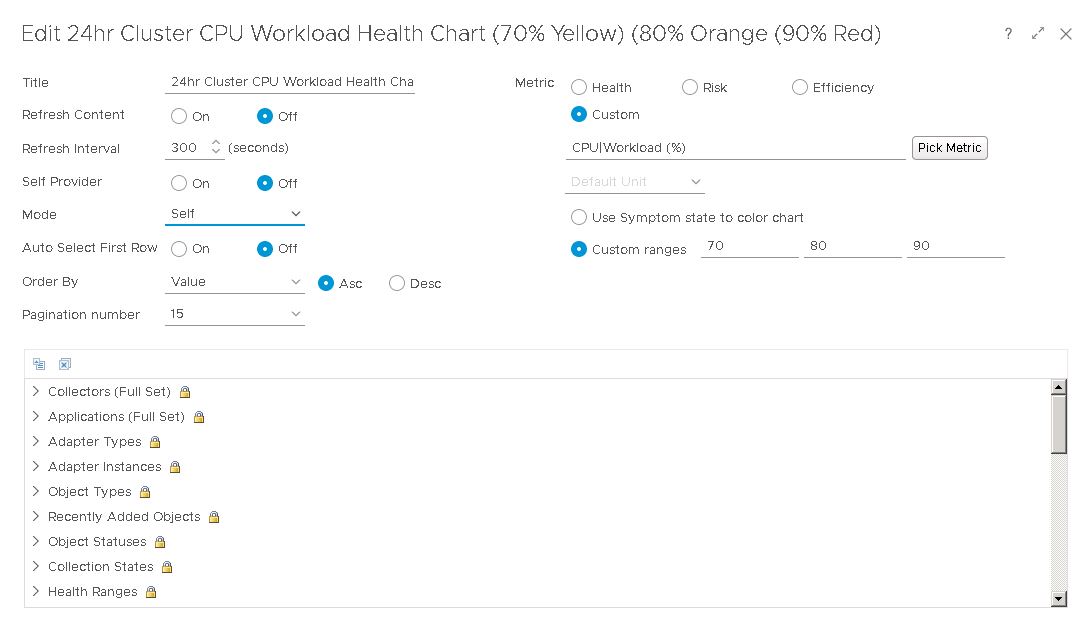Click the help question mark icon
The height and width of the screenshot is (617, 1085).
pos(1009,34)
